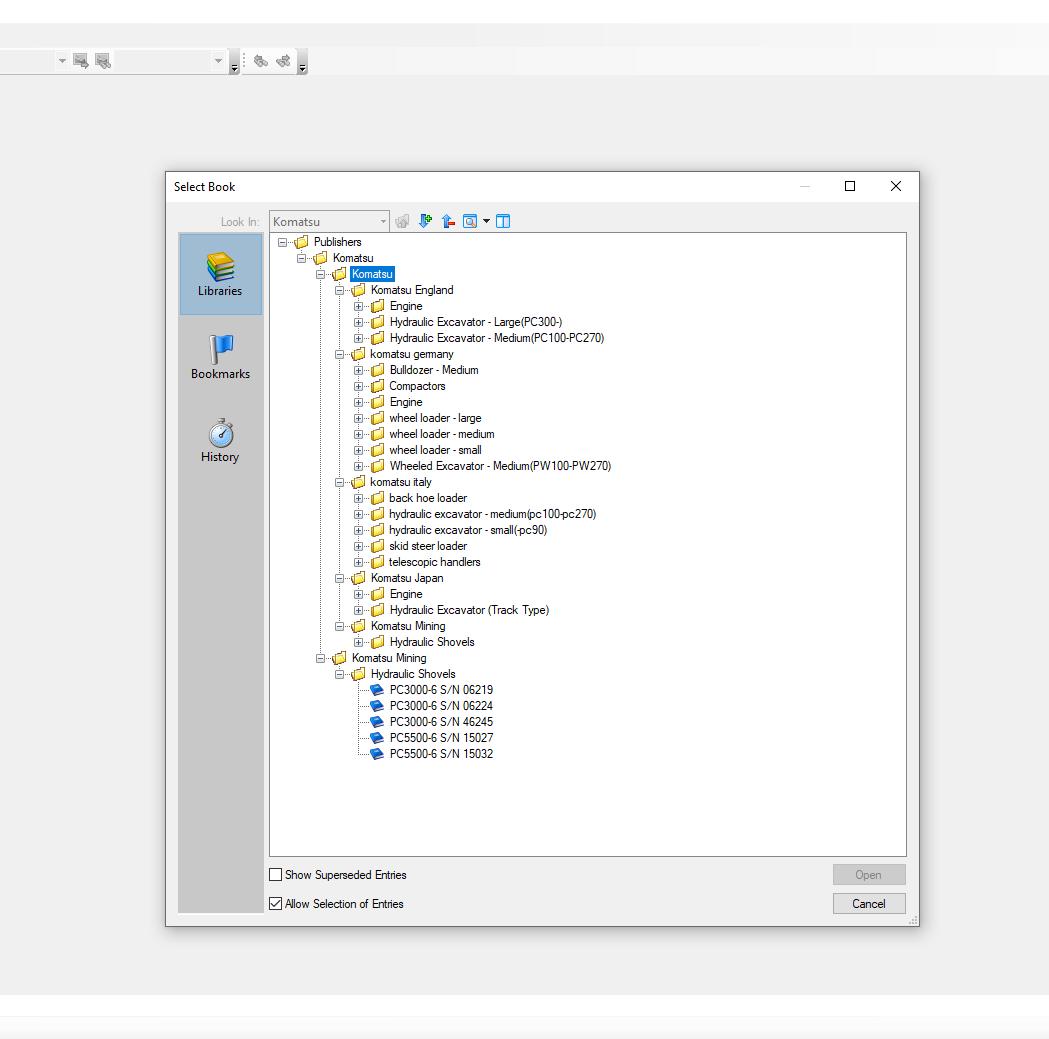The height and width of the screenshot is (1039, 1049).
Task: Collapse the Publishers tree node
Action: 282,242
